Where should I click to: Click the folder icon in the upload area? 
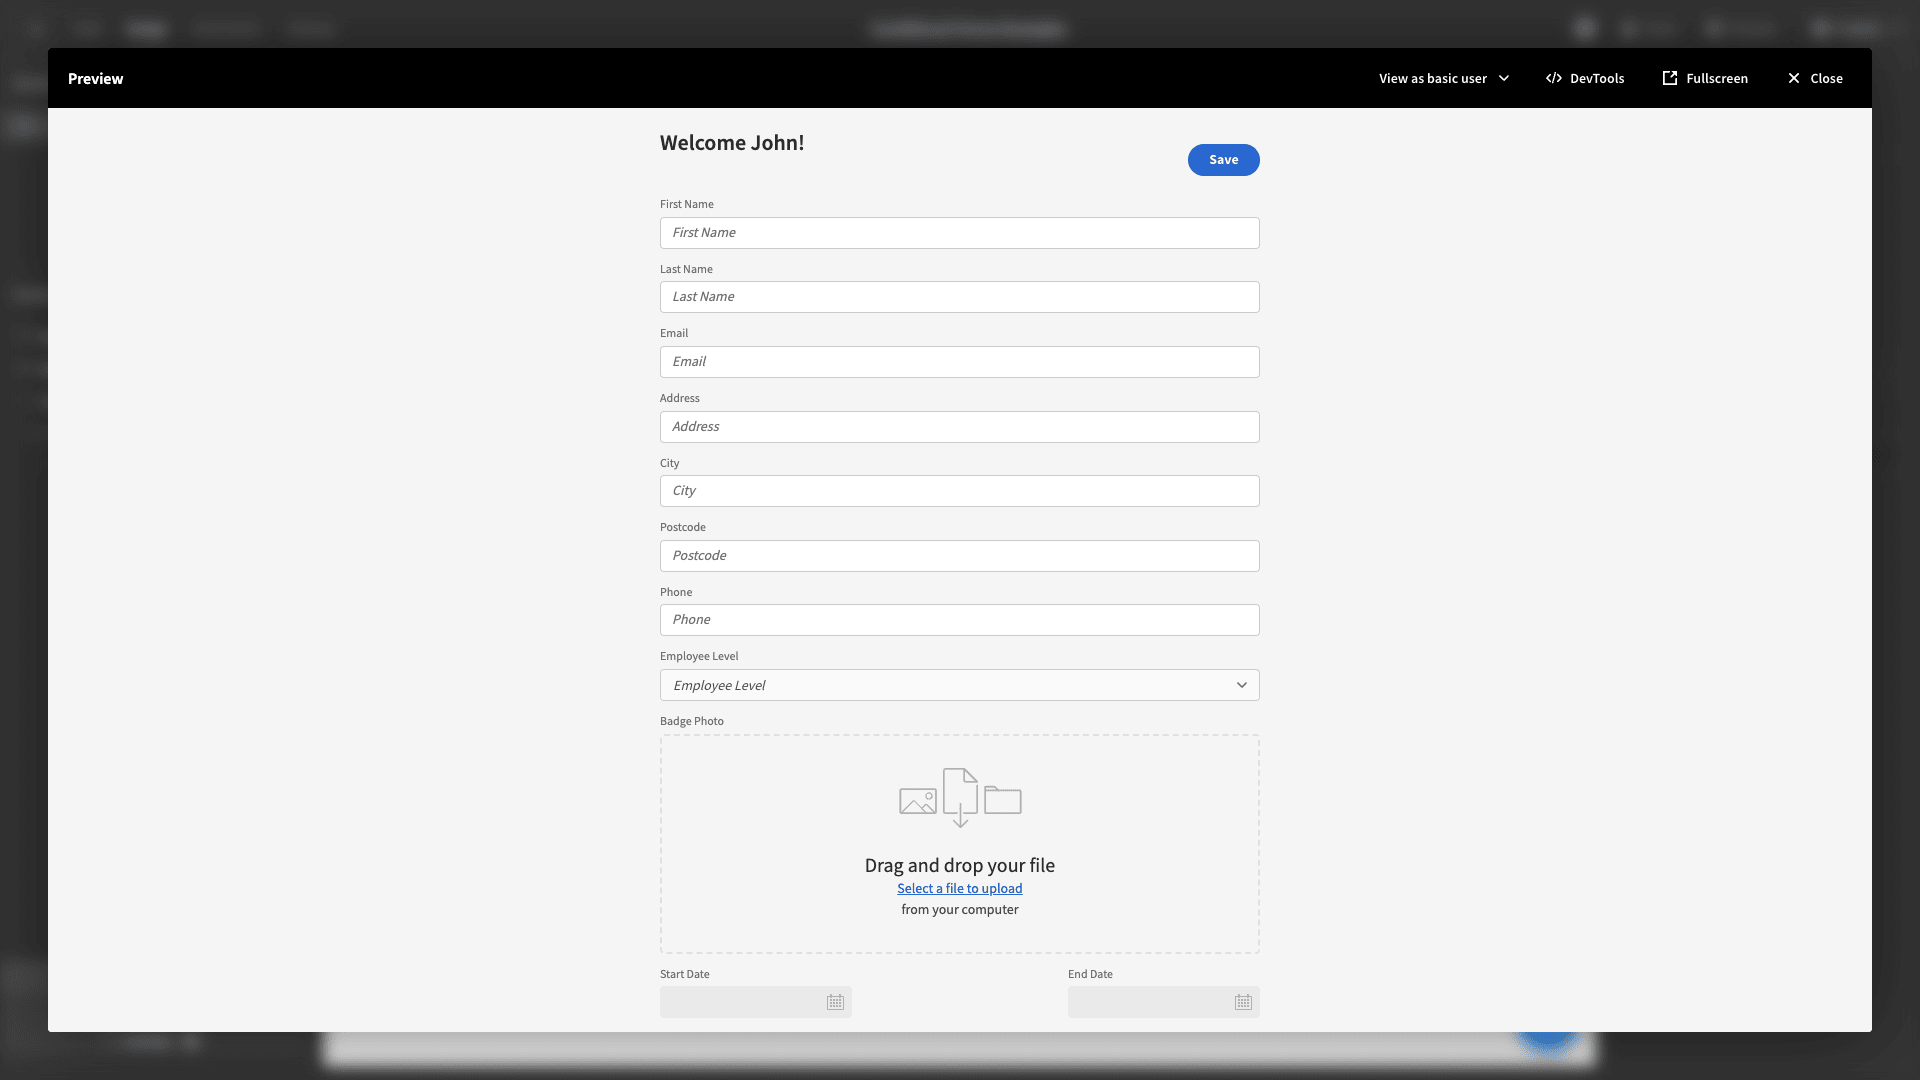(1003, 800)
